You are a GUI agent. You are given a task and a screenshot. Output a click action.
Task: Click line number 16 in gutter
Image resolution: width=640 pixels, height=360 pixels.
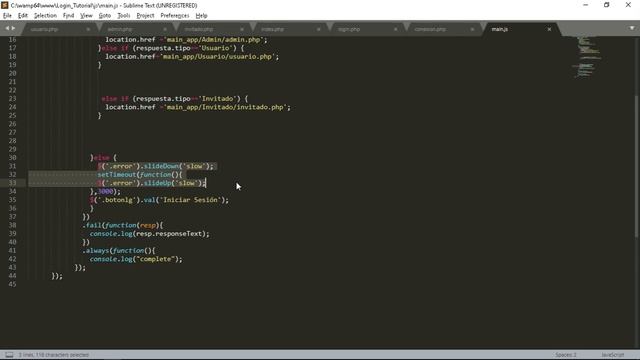(x=12, y=40)
